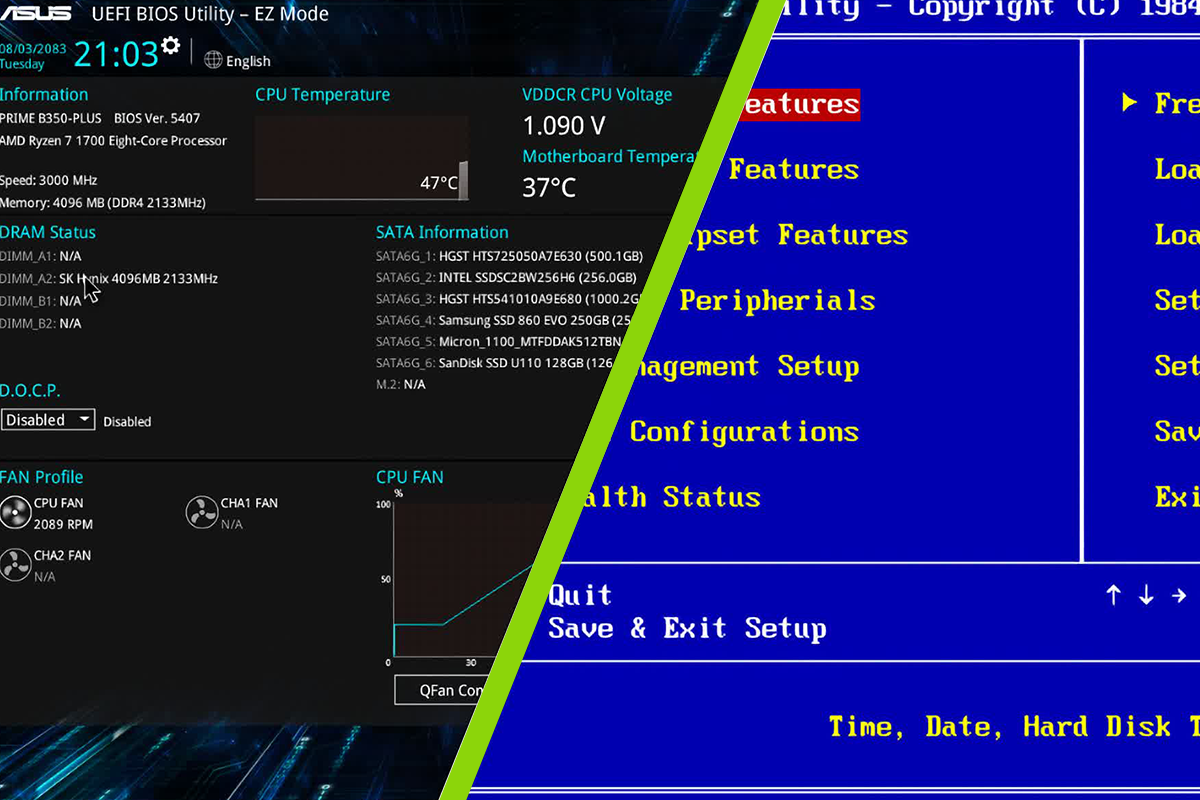Viewport: 1200px width, 800px height.
Task: Open the Configurations menu item
Action: click(744, 432)
